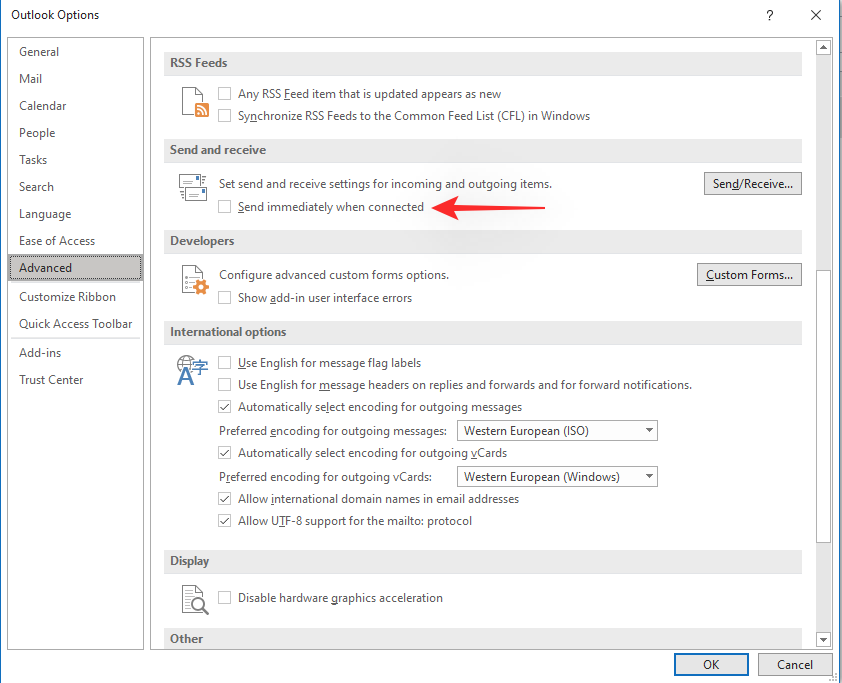
Task: Check Use English for message flag labels
Action: coord(224,362)
